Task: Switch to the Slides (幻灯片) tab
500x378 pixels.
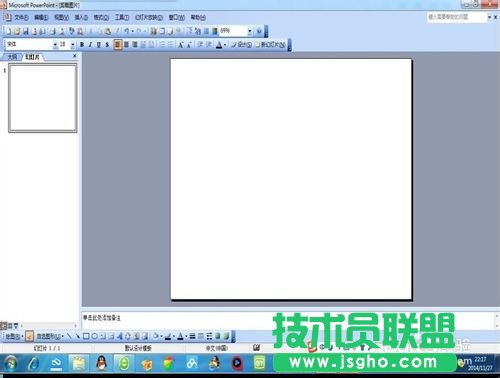Action: click(32, 57)
